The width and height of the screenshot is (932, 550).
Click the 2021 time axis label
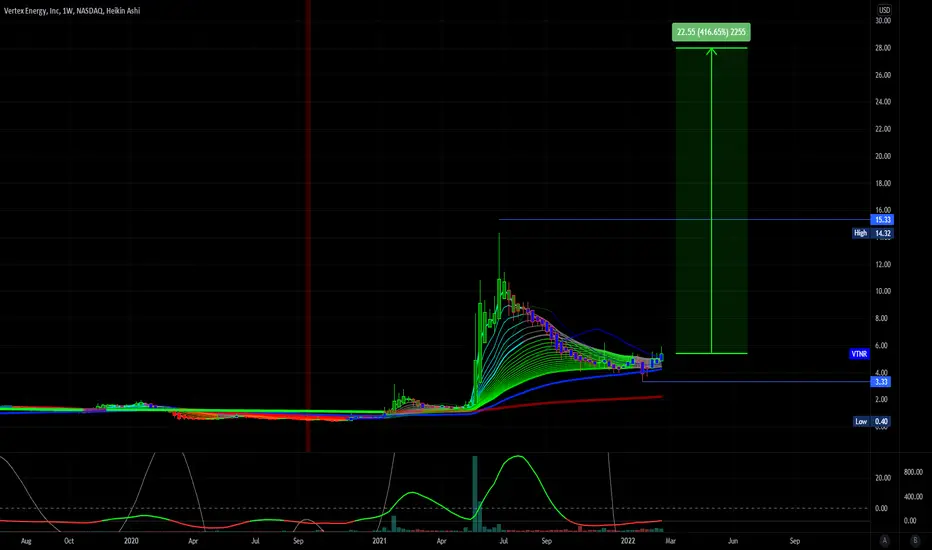pyautogui.click(x=379, y=541)
